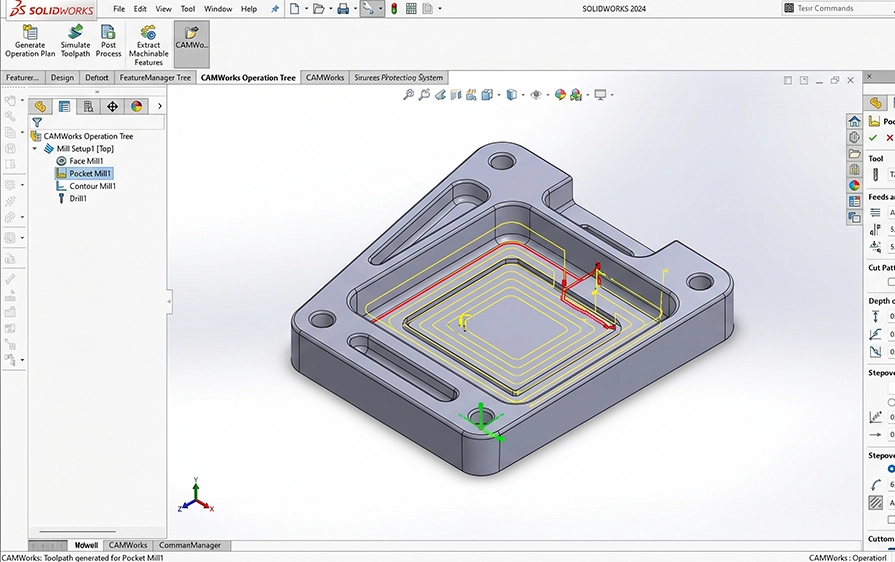Viewport: 895px width, 562px height.
Task: Click the Display Style icon
Action: [511, 95]
